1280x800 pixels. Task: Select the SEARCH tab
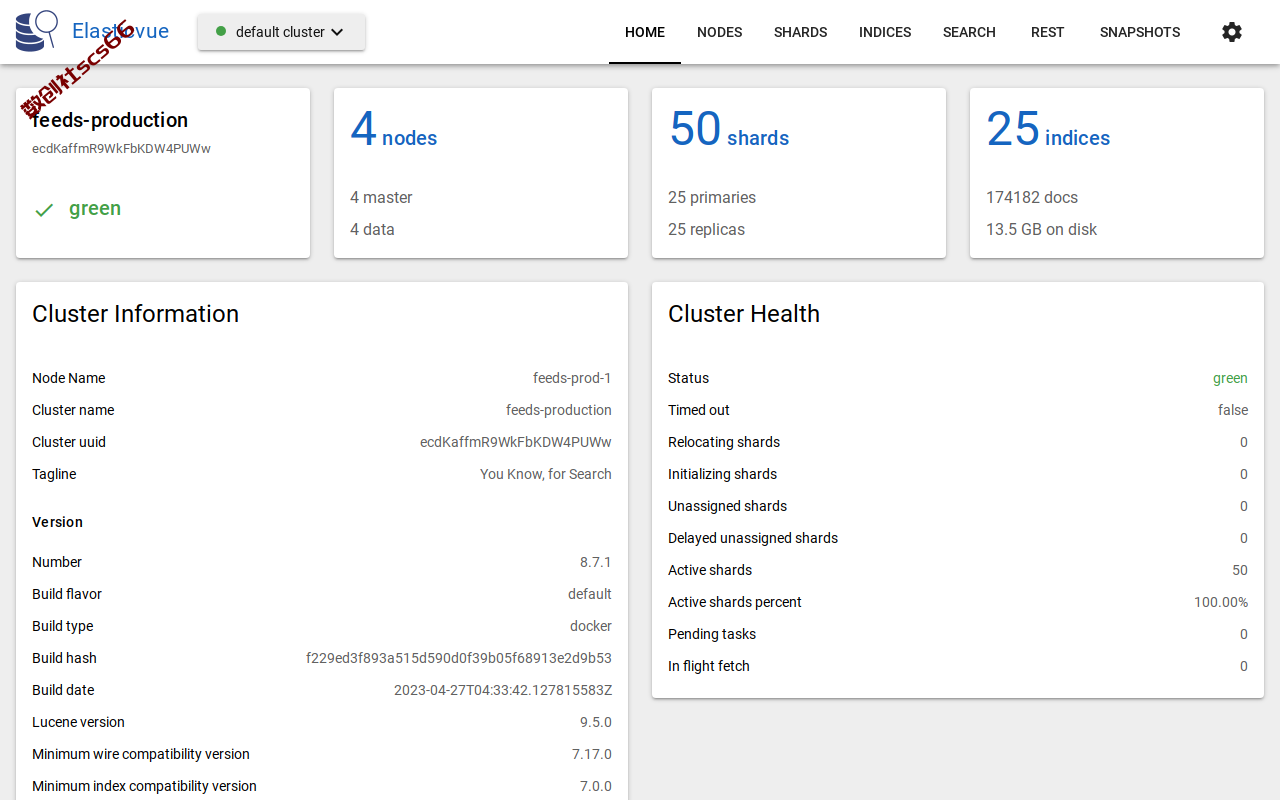[969, 32]
